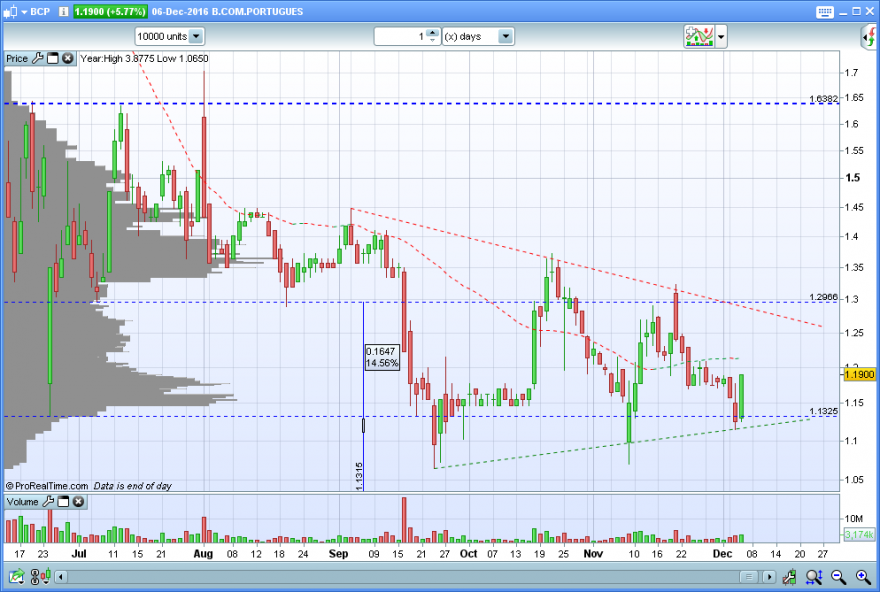Click the green 1.1900 (+5.77%) price badge
Image resolution: width=880 pixels, height=592 pixels.
110,11
